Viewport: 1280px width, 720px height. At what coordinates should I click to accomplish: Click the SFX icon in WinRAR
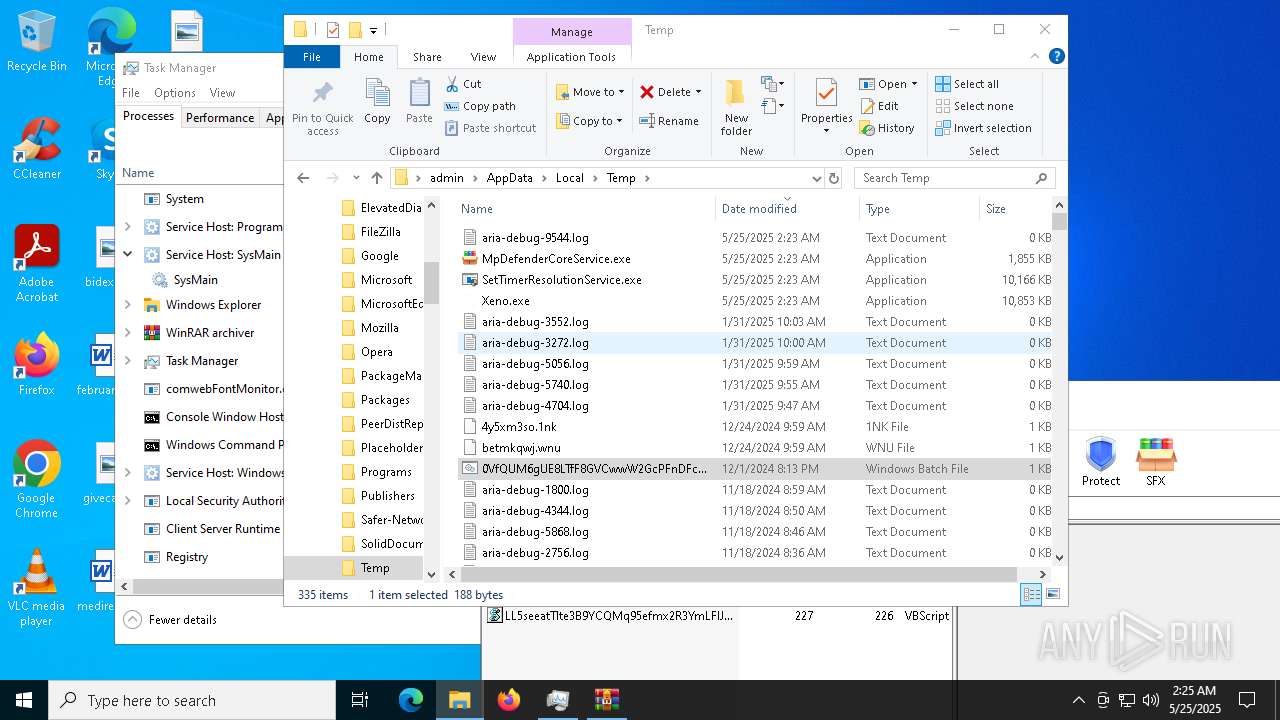tap(1156, 462)
